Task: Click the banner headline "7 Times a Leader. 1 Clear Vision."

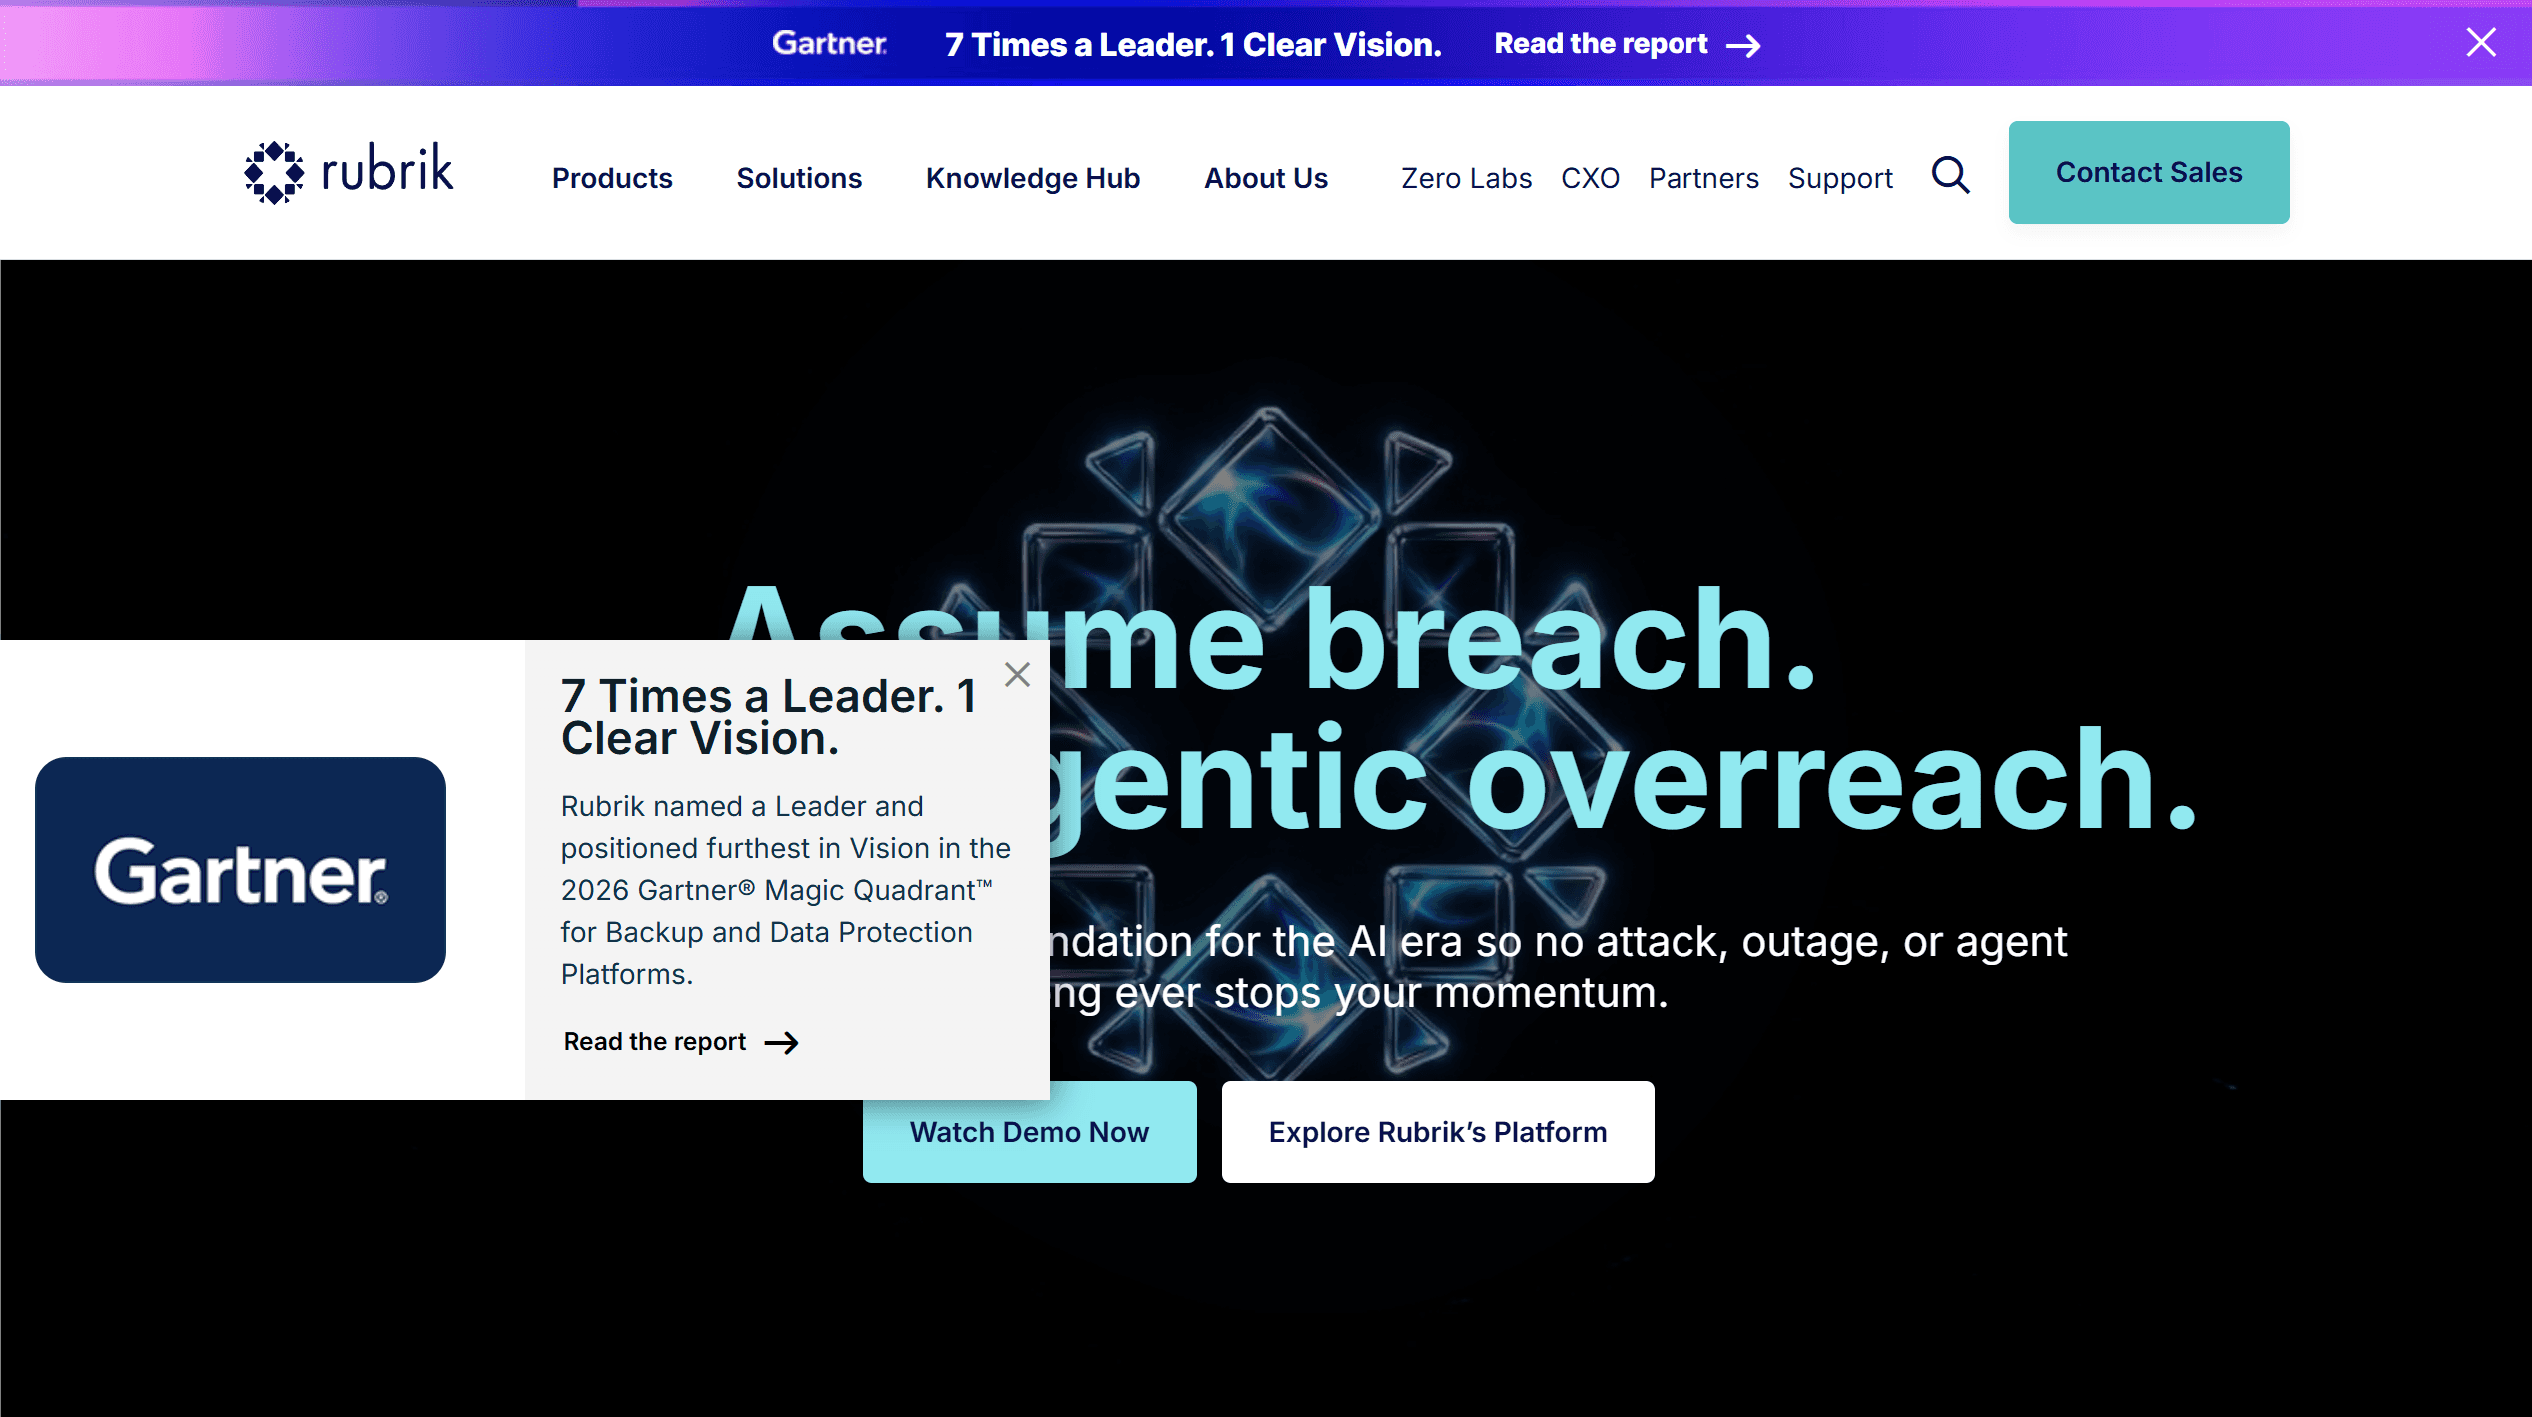Action: click(x=1193, y=44)
